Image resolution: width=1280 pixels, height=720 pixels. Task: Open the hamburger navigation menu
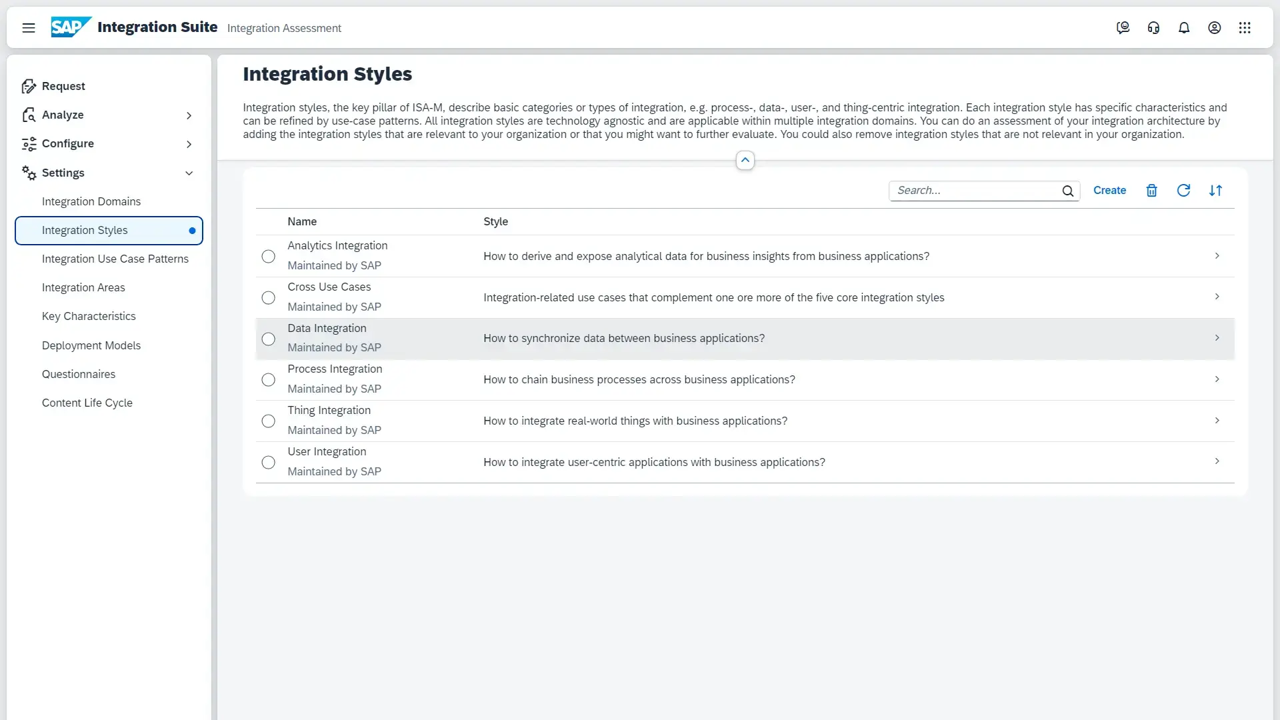coord(28,28)
